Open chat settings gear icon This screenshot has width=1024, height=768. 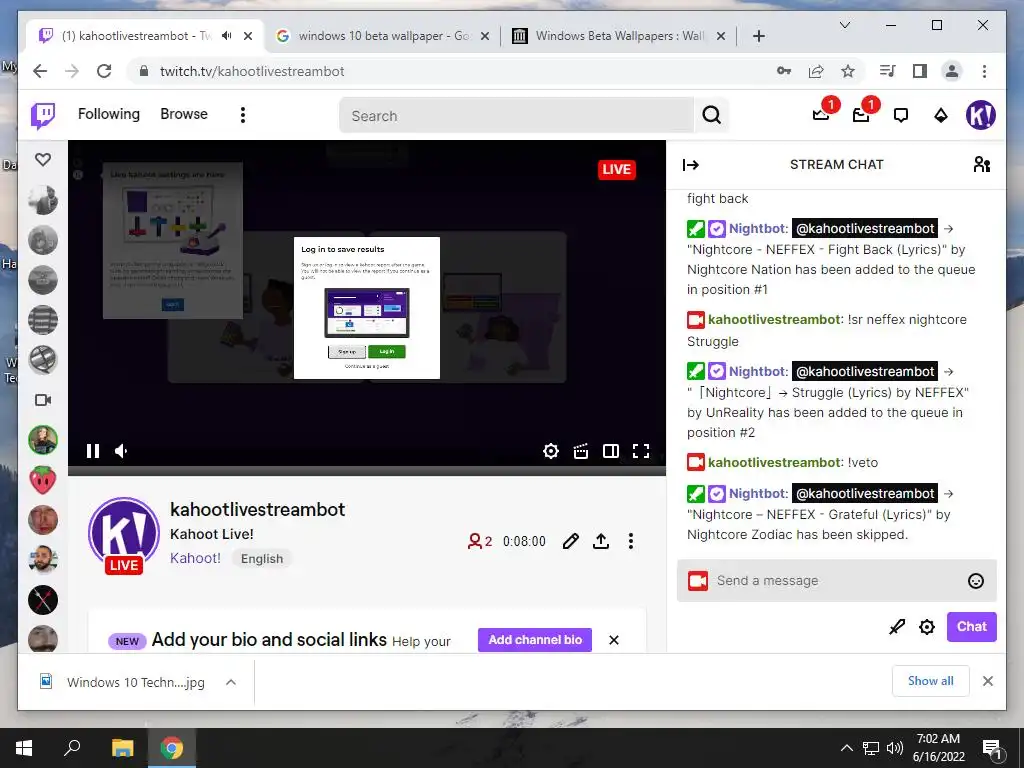(927, 627)
